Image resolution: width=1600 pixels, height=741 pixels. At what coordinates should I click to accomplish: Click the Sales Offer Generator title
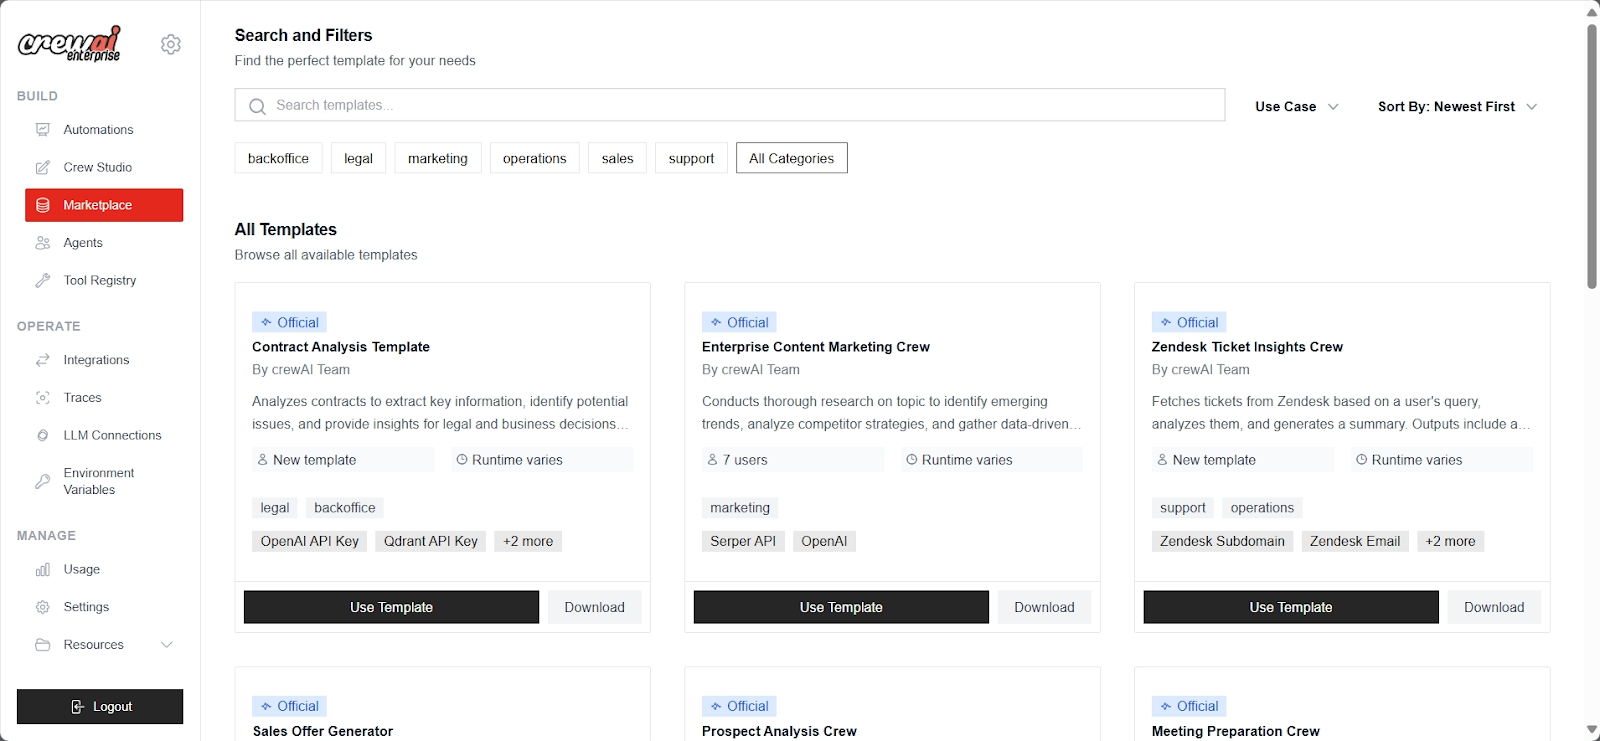(323, 731)
